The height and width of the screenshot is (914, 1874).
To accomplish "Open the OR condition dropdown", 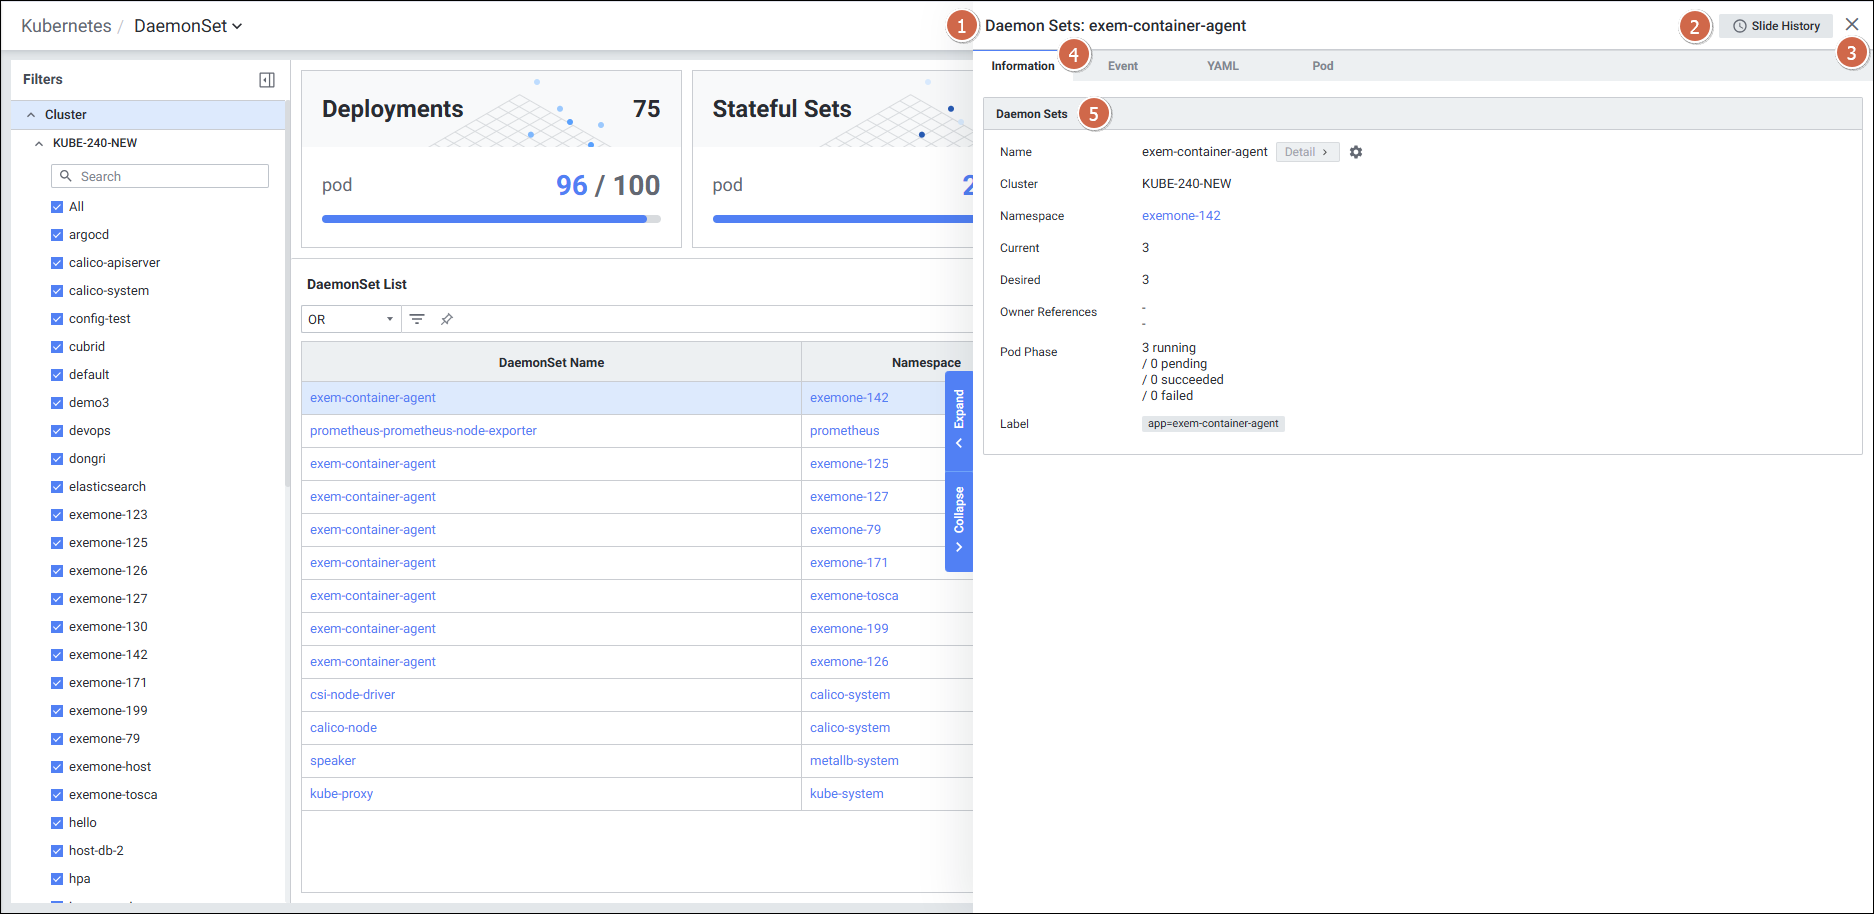I will point(350,319).
